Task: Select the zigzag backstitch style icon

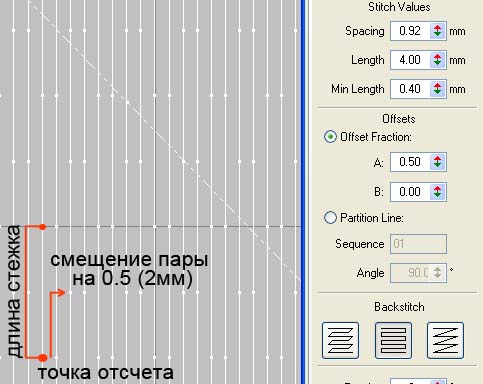Action: point(445,340)
